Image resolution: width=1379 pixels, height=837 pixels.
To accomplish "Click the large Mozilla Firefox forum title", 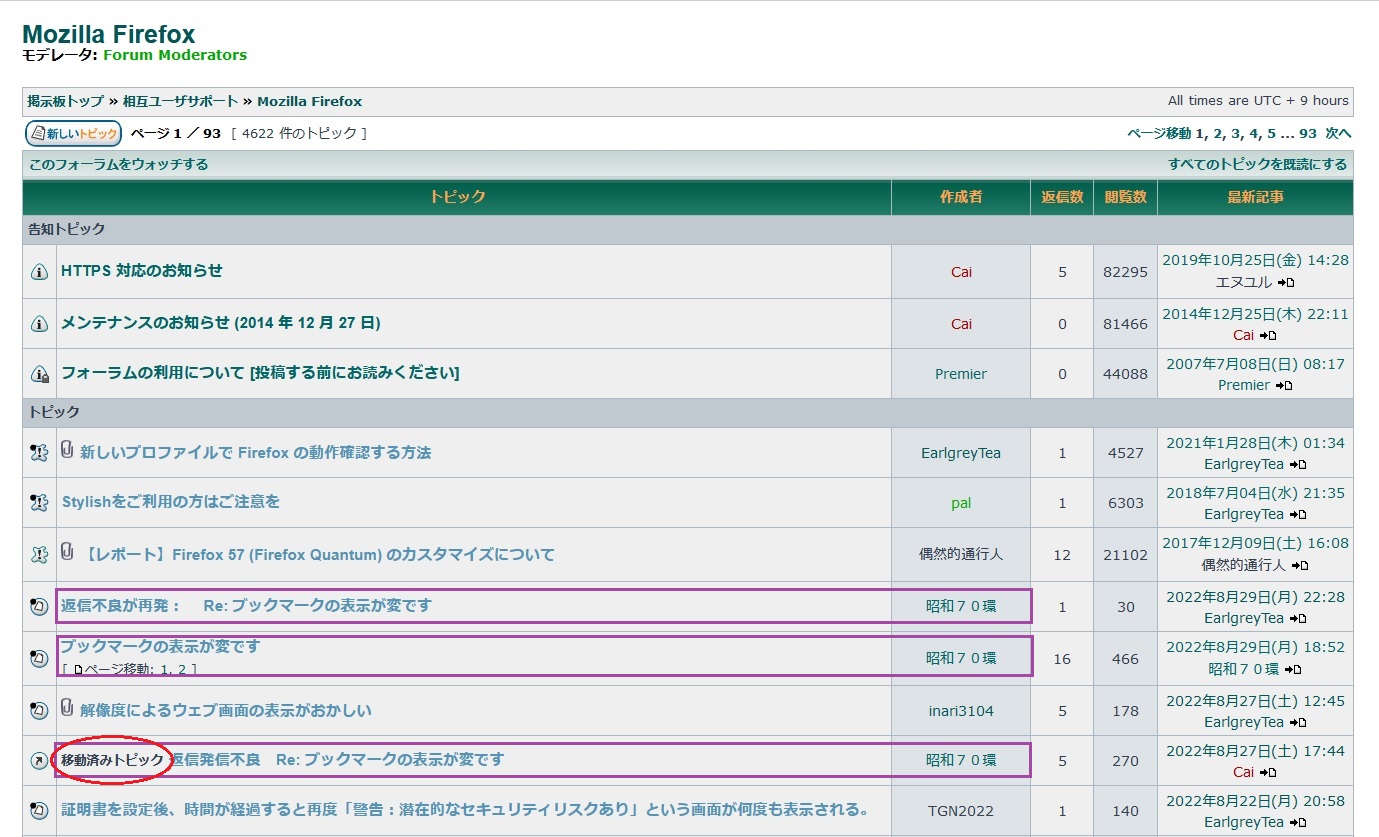I will click(x=109, y=35).
